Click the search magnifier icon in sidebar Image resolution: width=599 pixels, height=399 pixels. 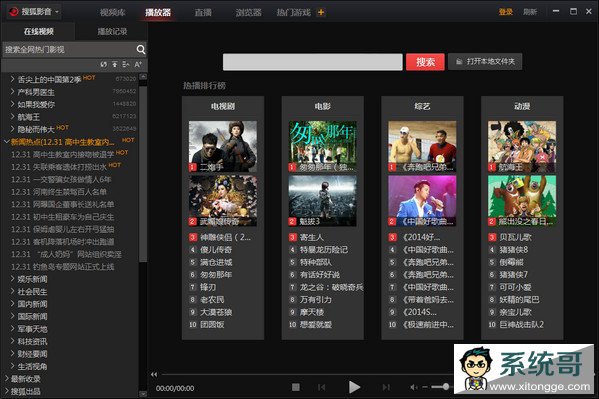coord(141,49)
